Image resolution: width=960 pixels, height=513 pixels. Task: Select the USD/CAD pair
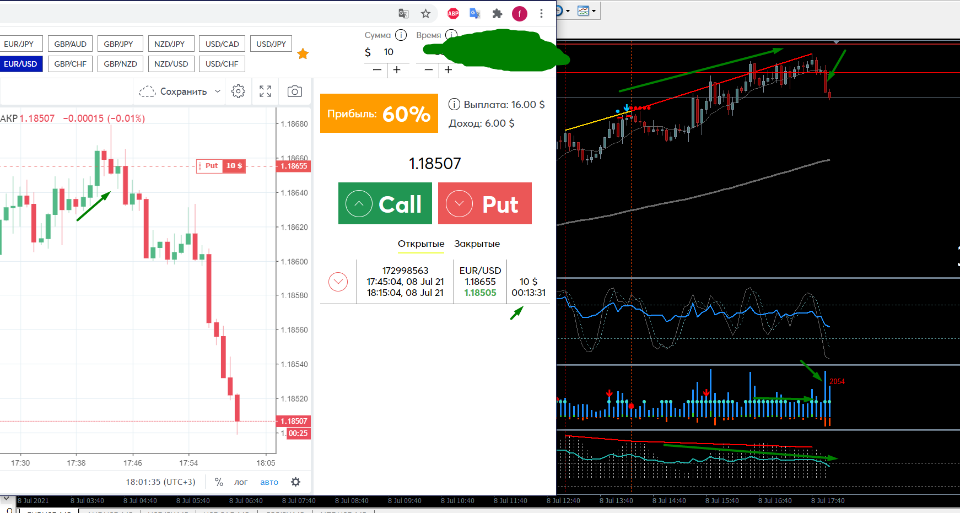tap(222, 44)
